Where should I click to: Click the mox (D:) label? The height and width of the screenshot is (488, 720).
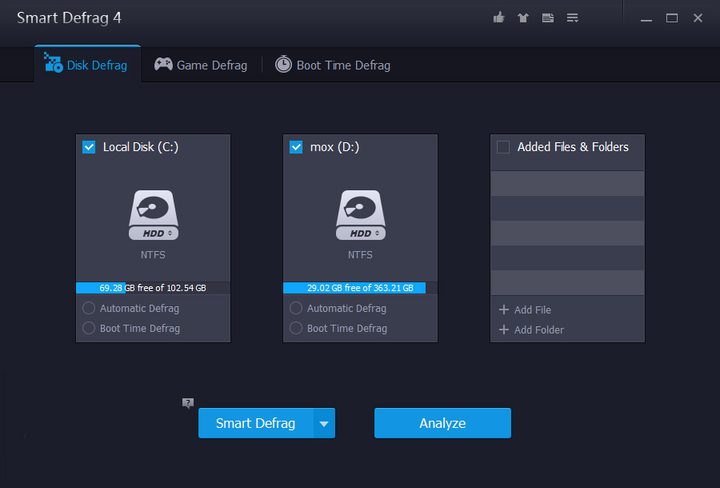[335, 147]
